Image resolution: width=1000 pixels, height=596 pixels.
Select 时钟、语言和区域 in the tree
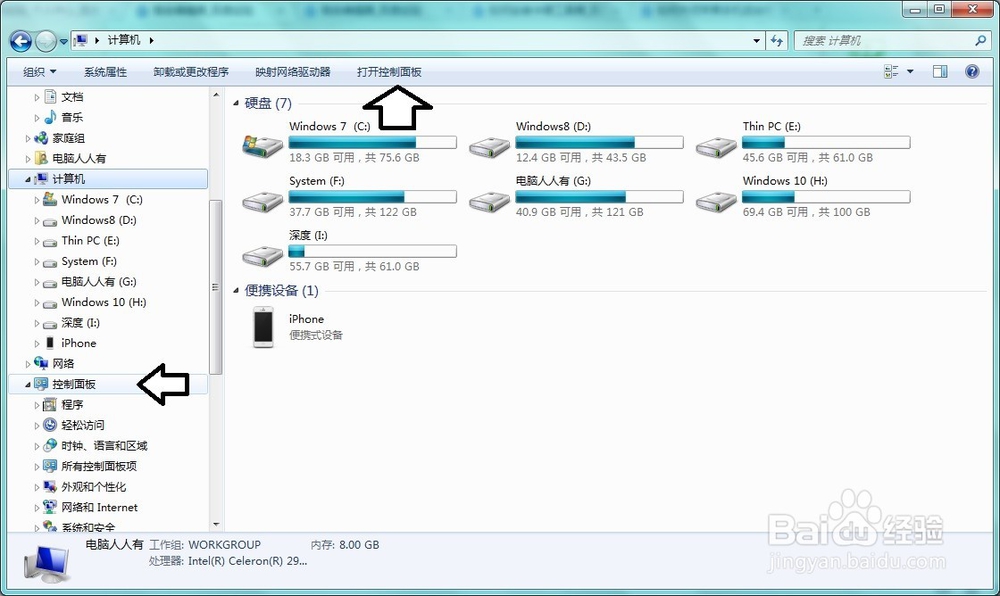point(105,446)
